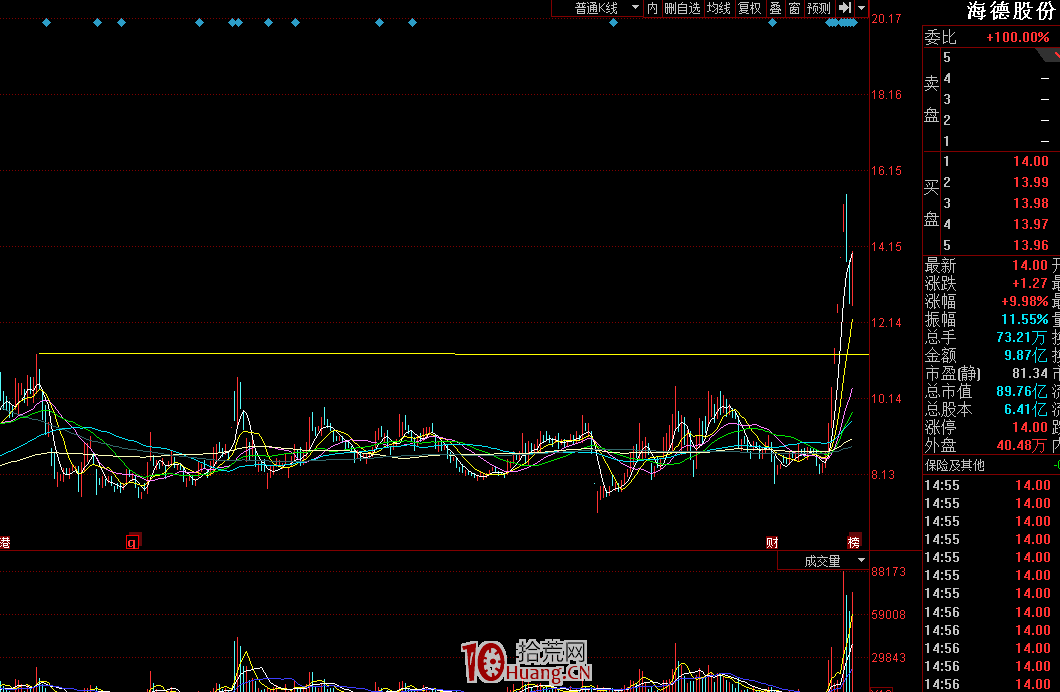Click the 16.15 price axis label

tap(886, 171)
